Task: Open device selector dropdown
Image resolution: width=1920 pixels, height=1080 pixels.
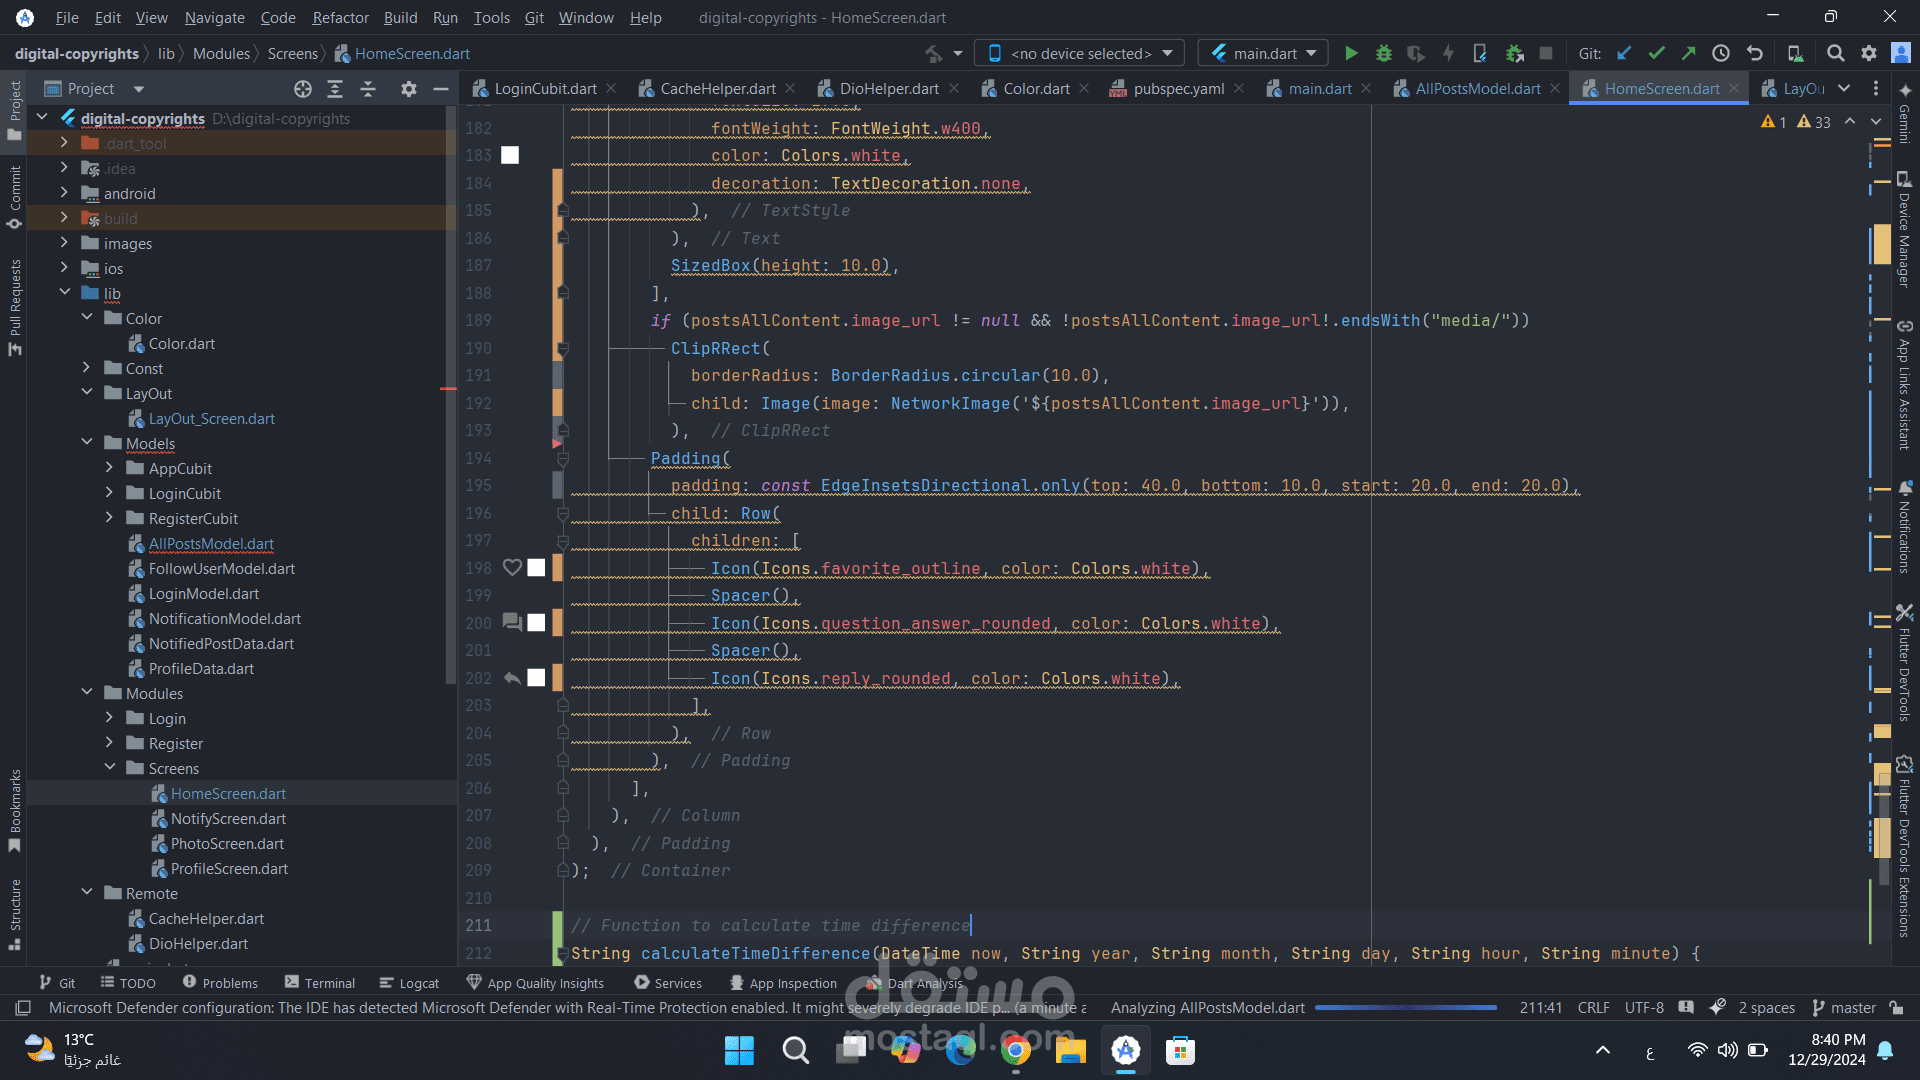Action: pyautogui.click(x=1080, y=54)
